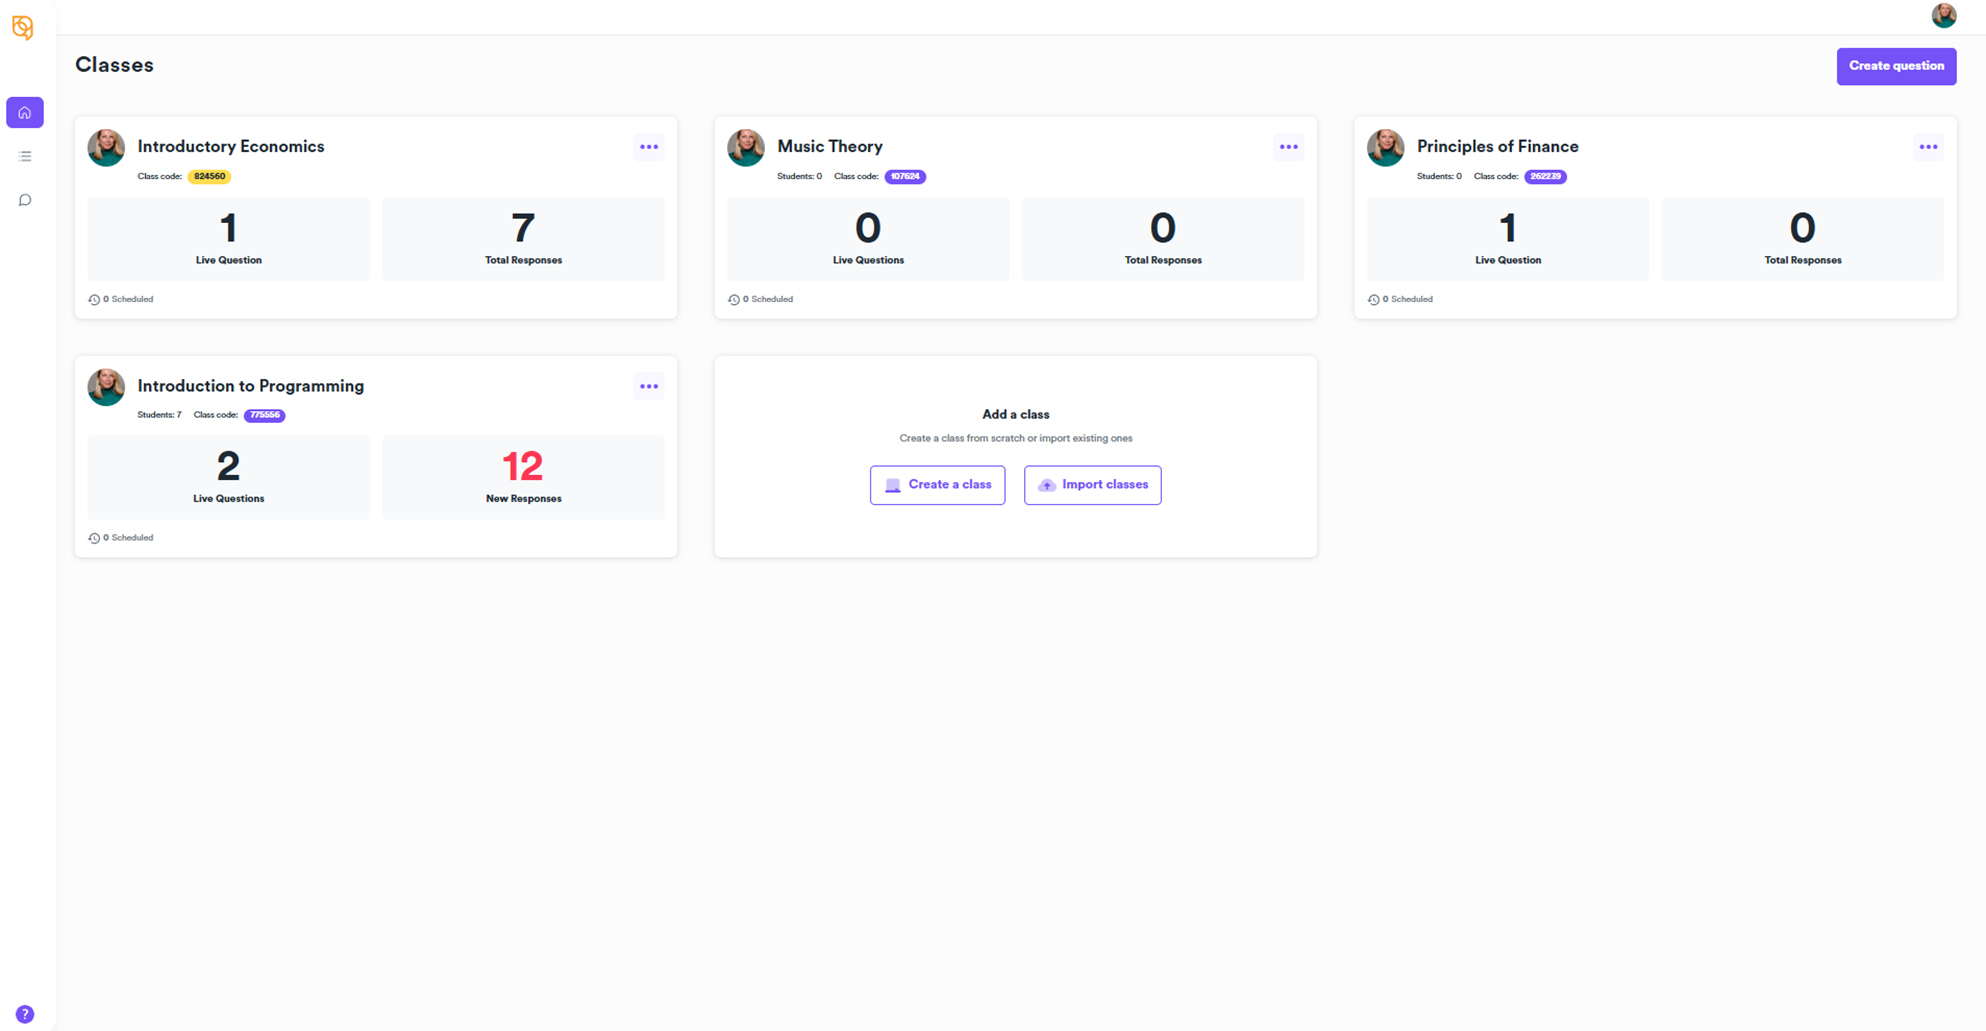Click the orange app logo
Screen dimensions: 1986x1031
coord(23,27)
